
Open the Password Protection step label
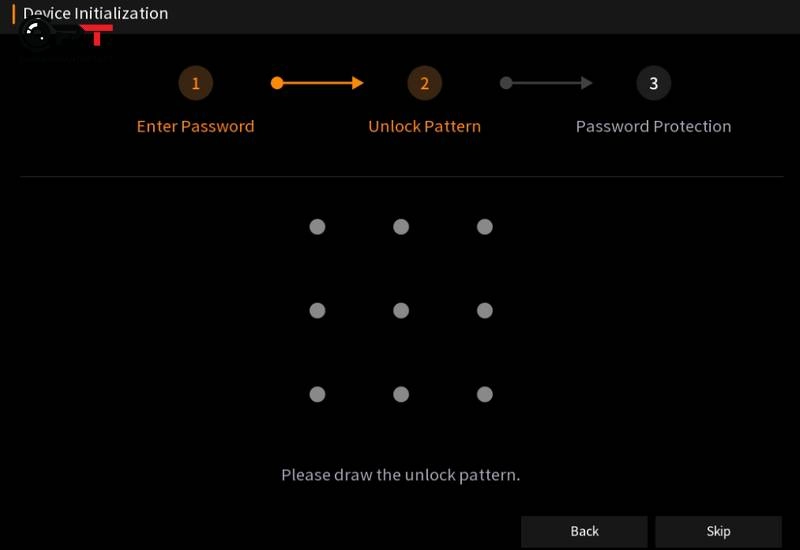coord(653,127)
